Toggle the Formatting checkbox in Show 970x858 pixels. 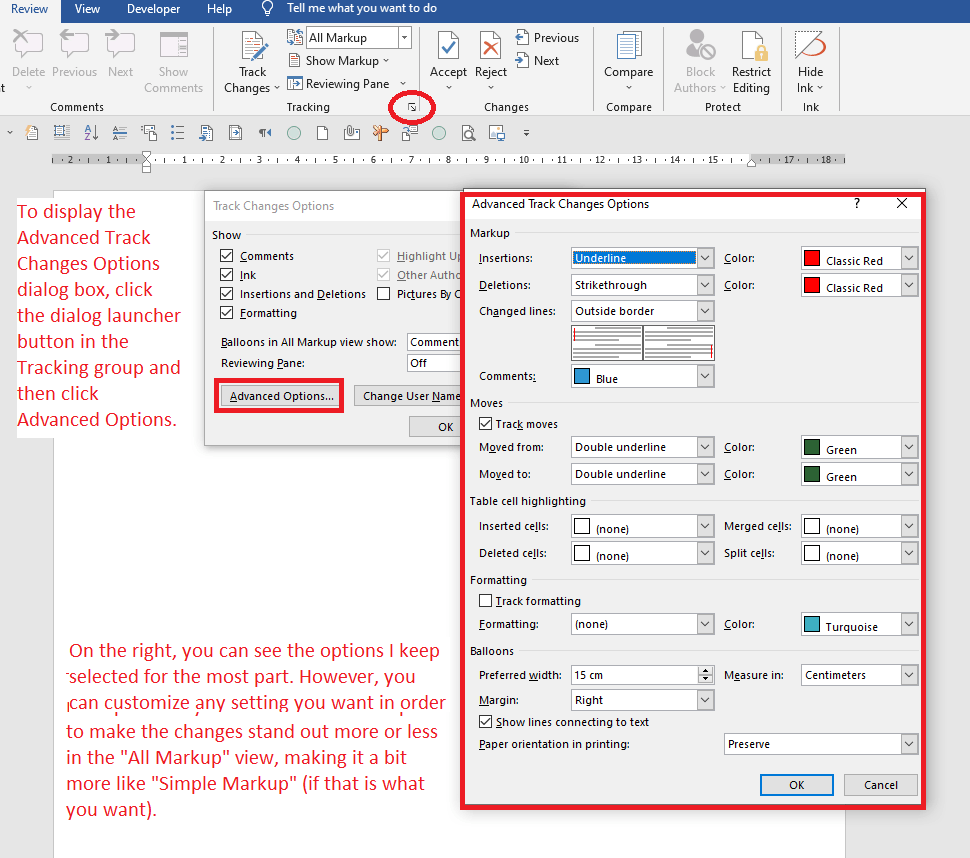click(226, 313)
